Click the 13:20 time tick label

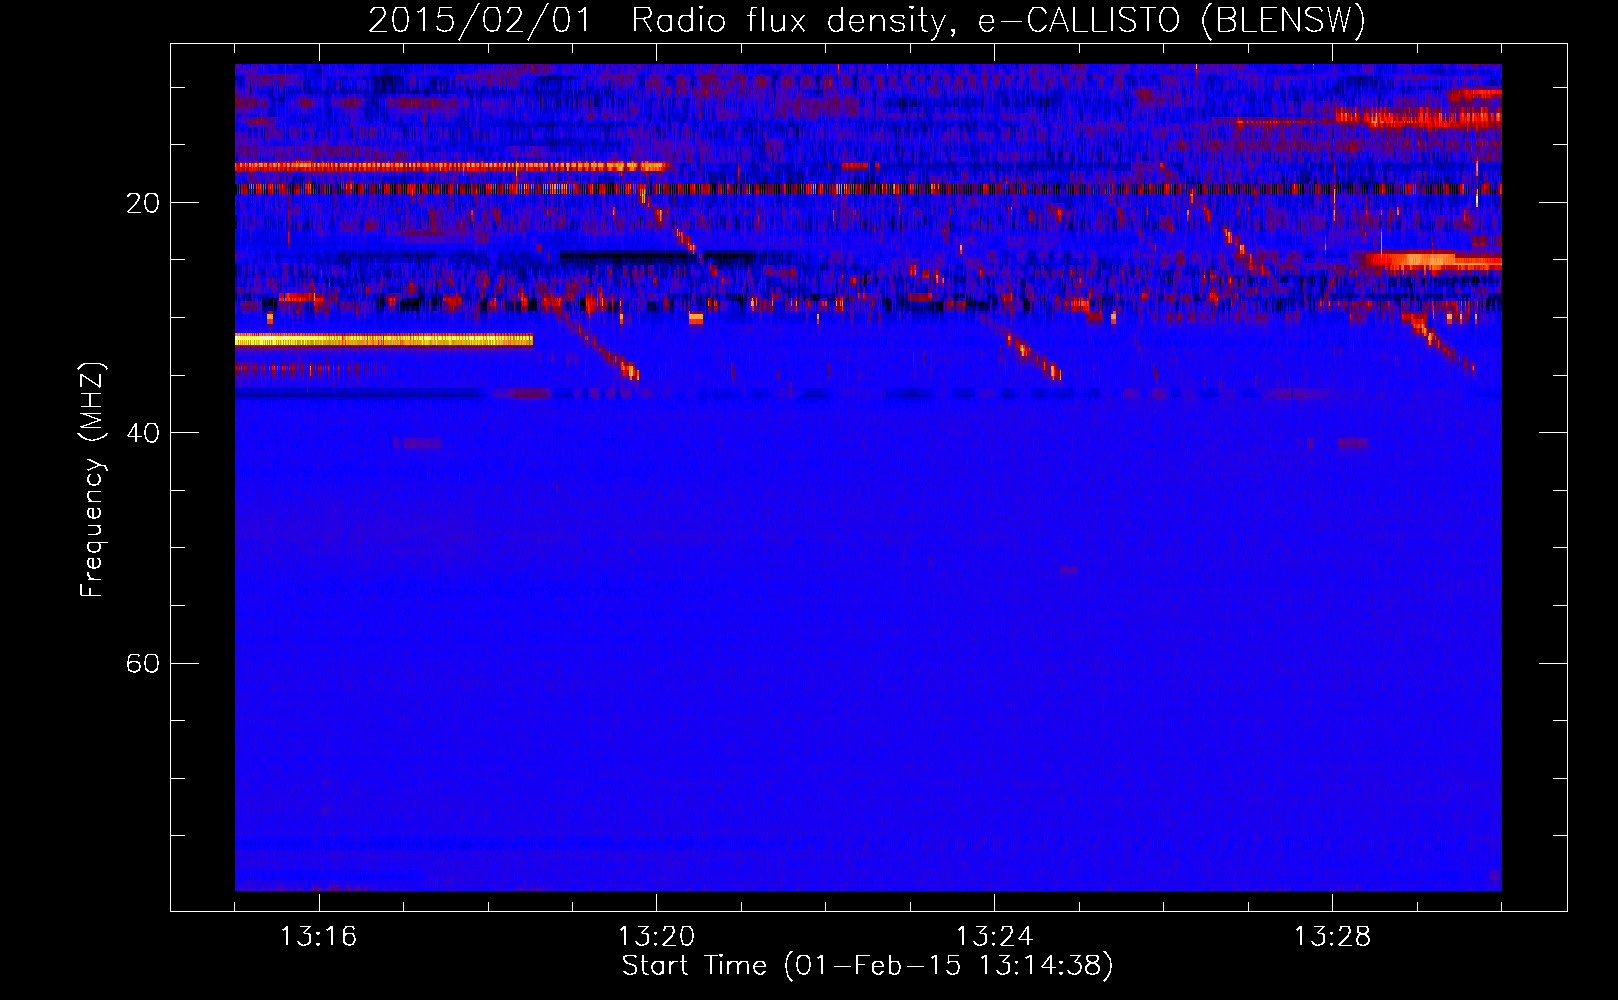coord(657,937)
